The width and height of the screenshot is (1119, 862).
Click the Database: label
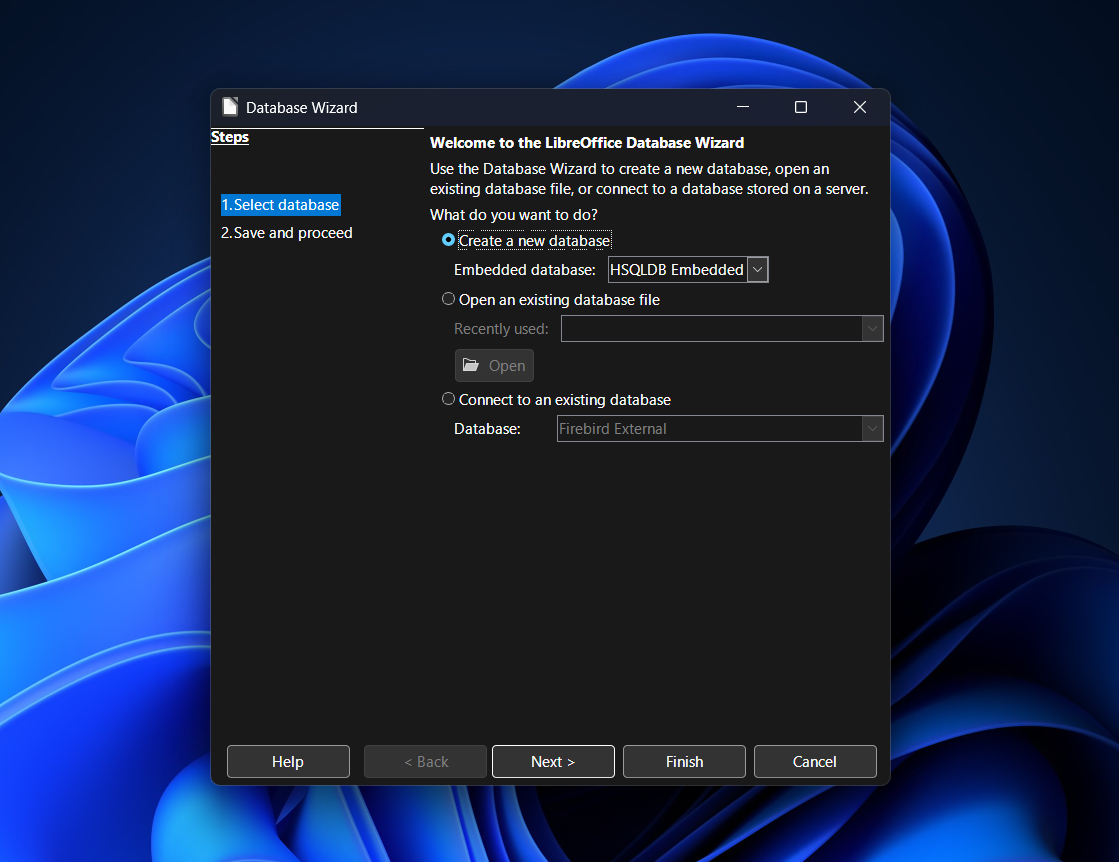click(x=487, y=429)
